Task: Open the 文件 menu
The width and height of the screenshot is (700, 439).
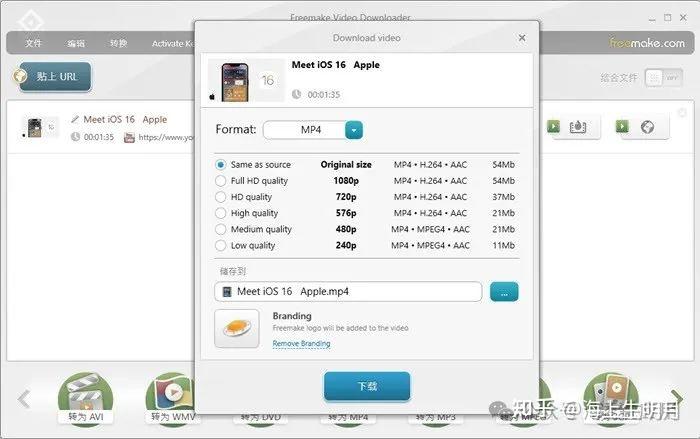Action: 33,43
